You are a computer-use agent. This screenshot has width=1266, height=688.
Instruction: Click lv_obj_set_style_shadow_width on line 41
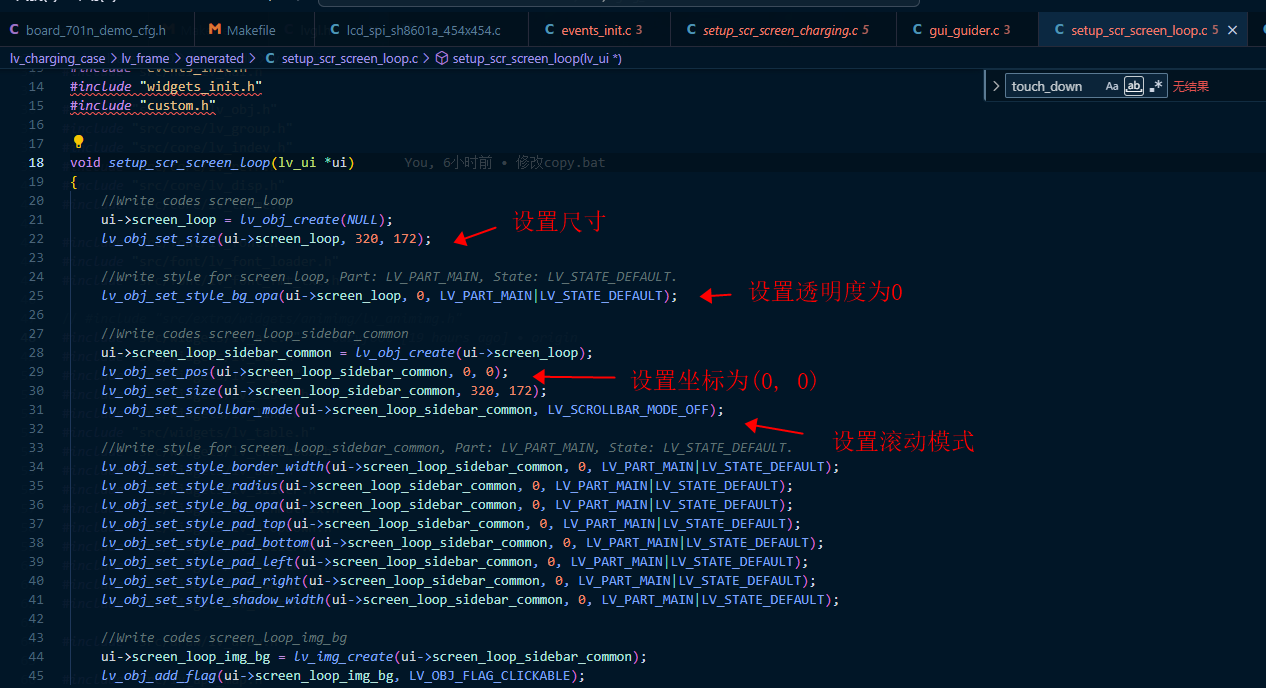pos(212,599)
